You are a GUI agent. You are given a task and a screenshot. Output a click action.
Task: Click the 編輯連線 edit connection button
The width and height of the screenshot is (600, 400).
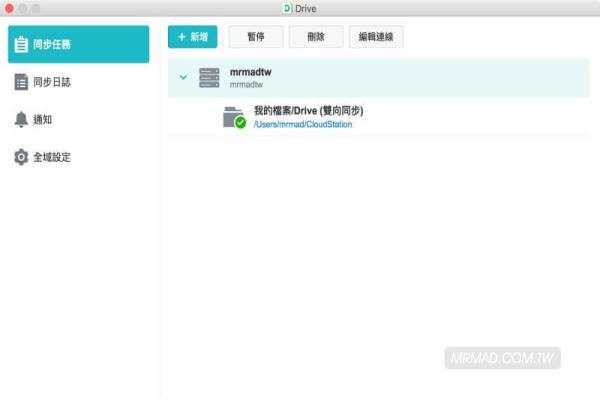click(376, 37)
